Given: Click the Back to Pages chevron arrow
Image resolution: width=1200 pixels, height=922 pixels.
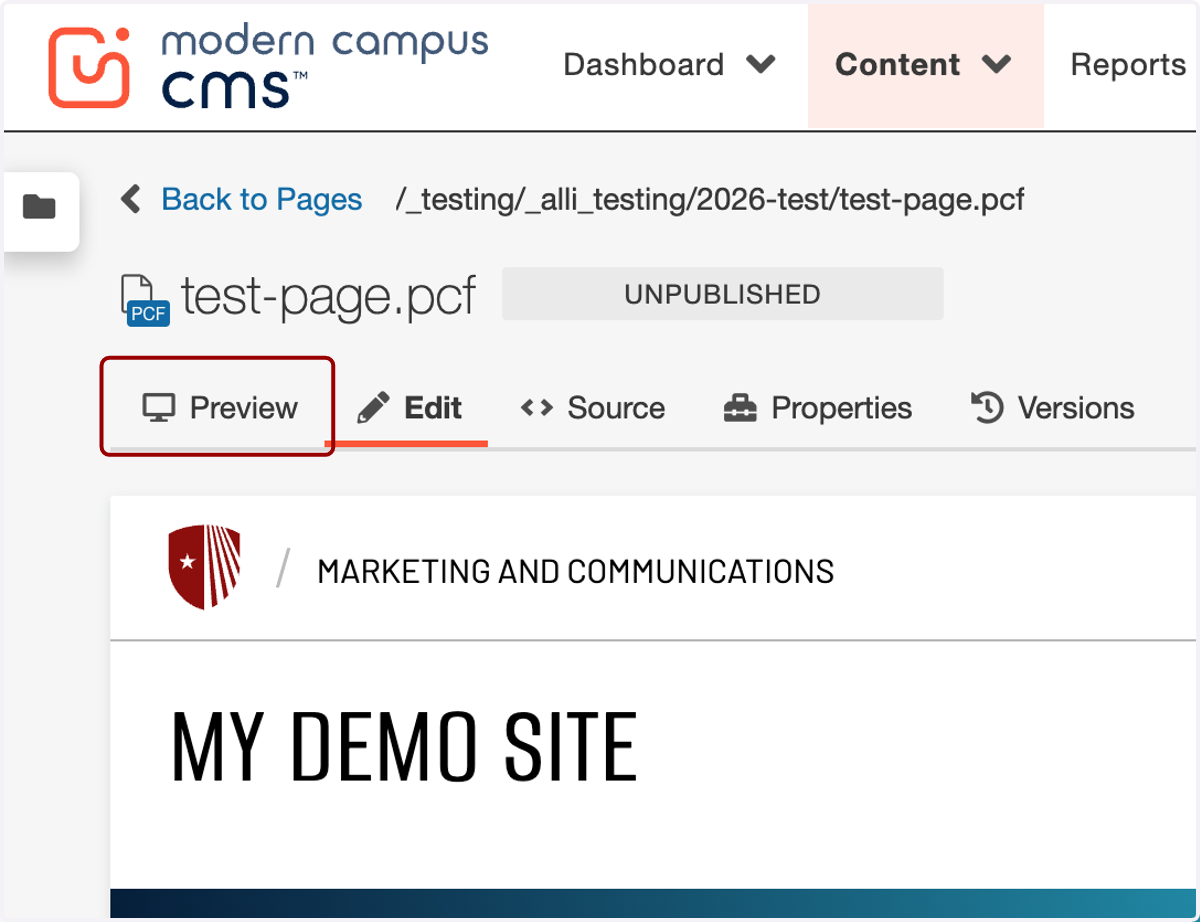Looking at the screenshot, I should 131,199.
